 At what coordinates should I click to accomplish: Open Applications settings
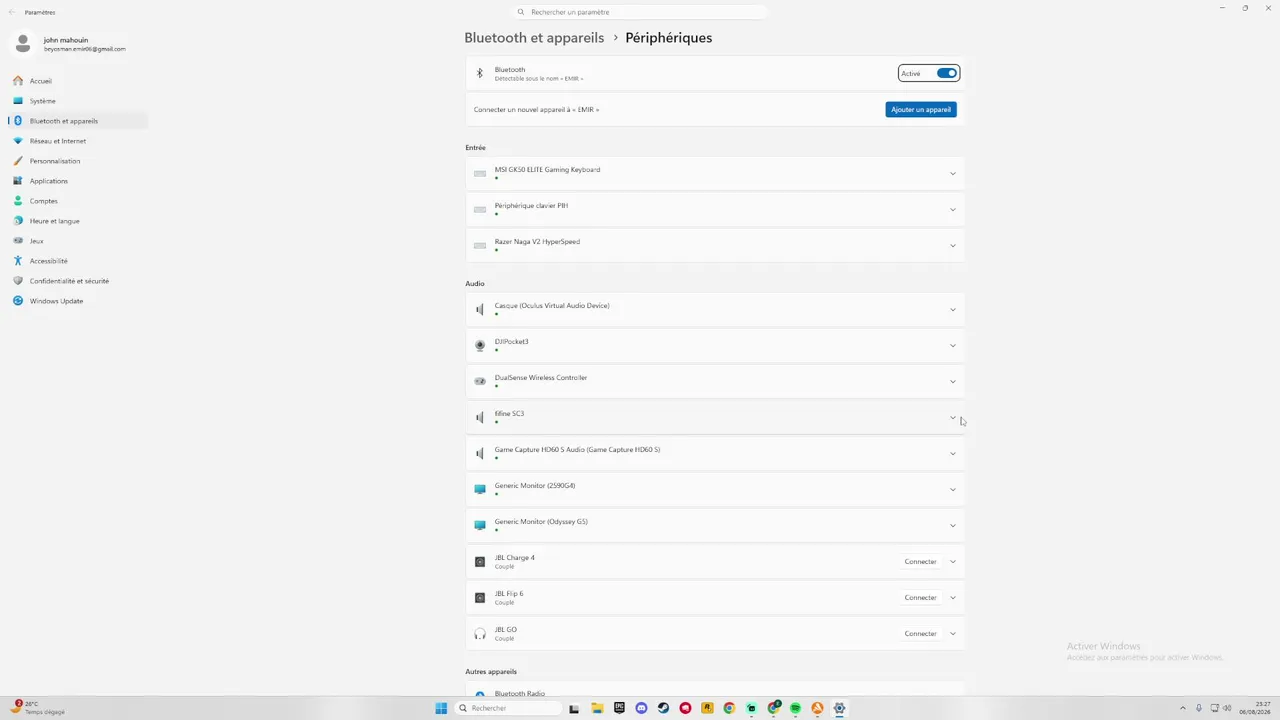click(78, 181)
